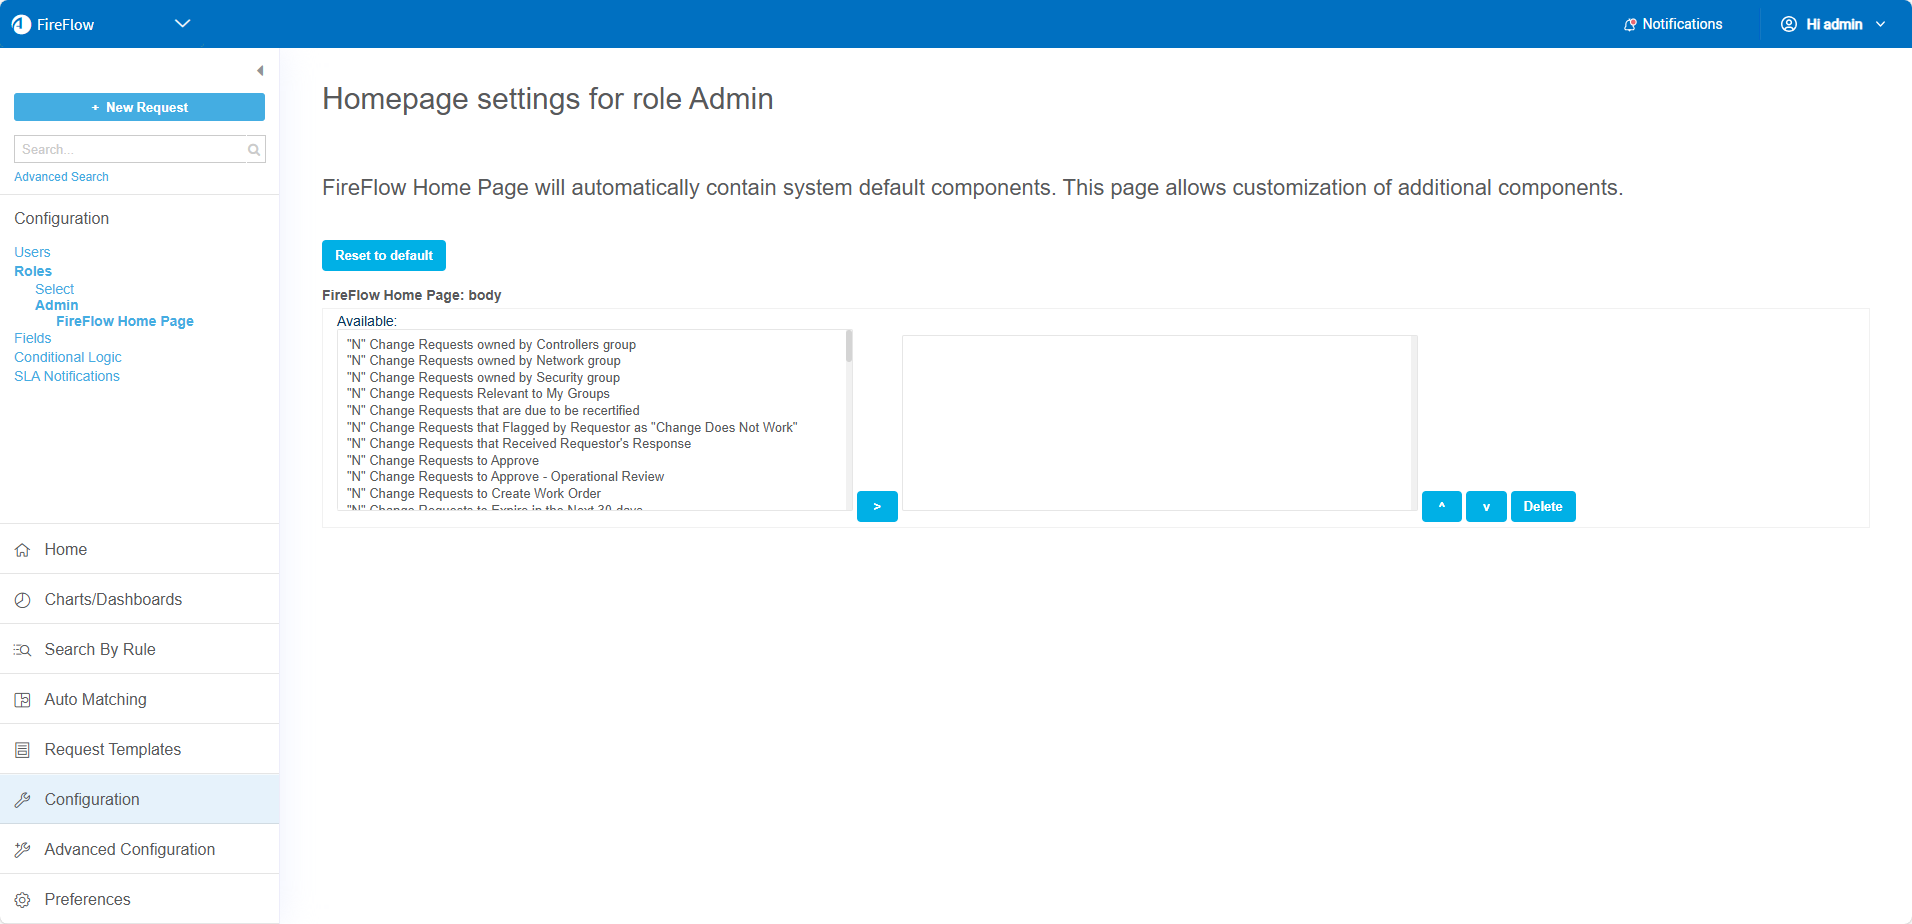The image size is (1912, 924).
Task: Go to Charts/Dashboards menu item
Action: [x=113, y=599]
